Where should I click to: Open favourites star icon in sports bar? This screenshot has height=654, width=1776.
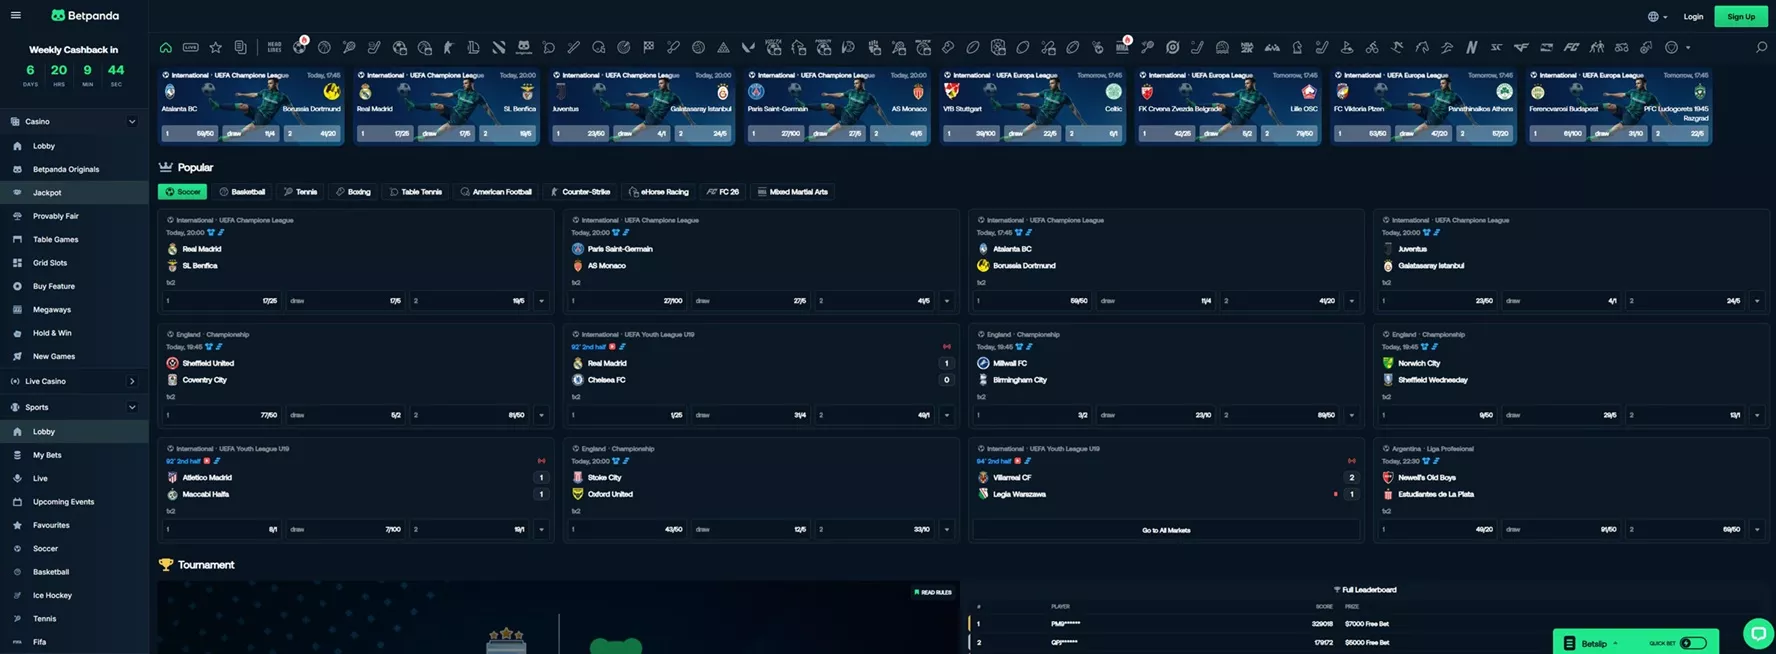[215, 47]
